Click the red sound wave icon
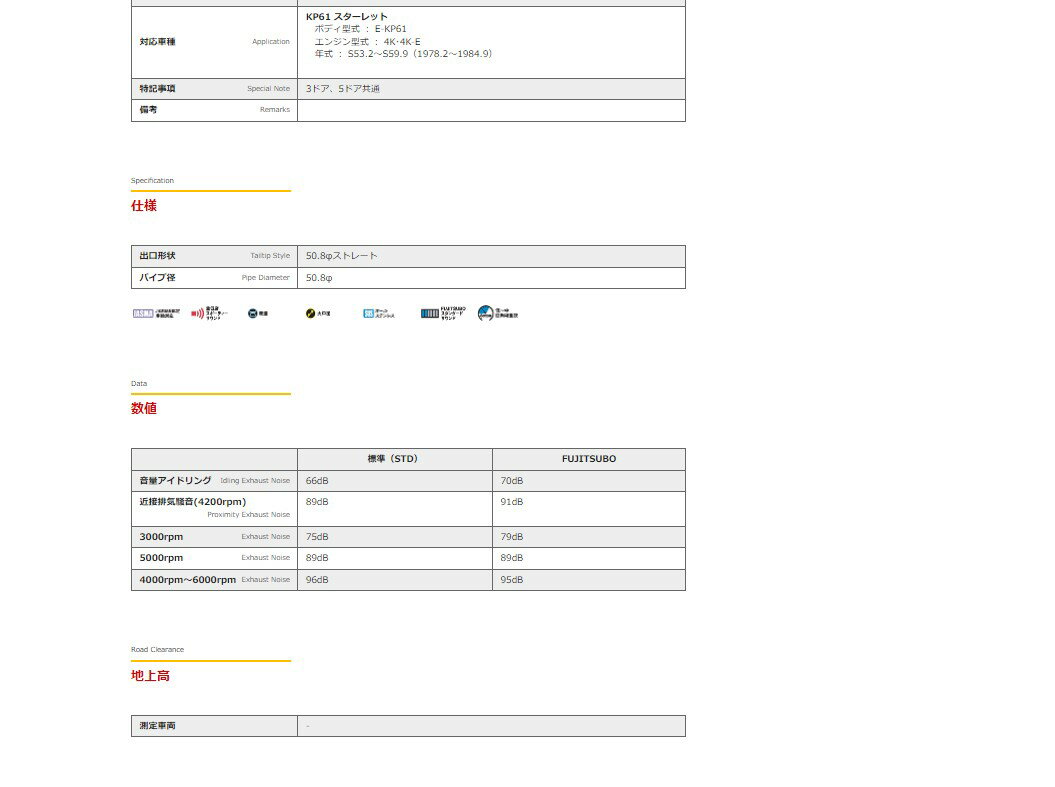 [x=198, y=314]
